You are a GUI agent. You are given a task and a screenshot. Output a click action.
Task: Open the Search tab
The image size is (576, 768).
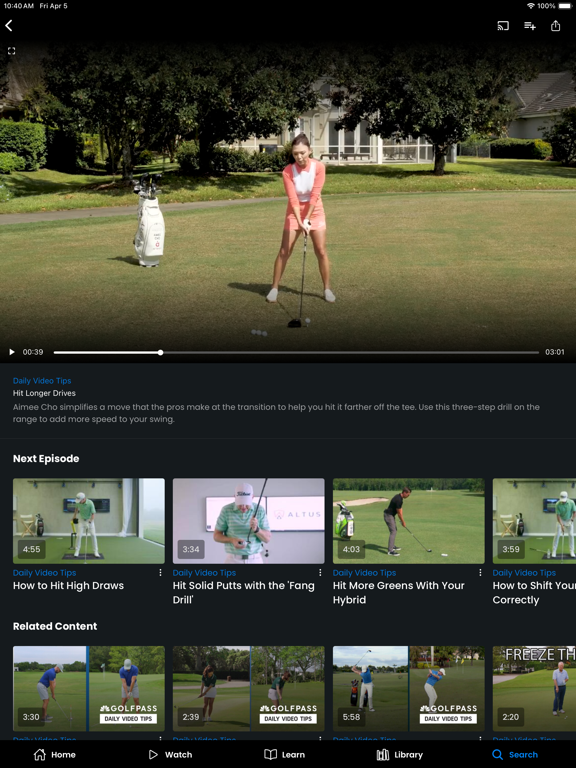point(515,755)
